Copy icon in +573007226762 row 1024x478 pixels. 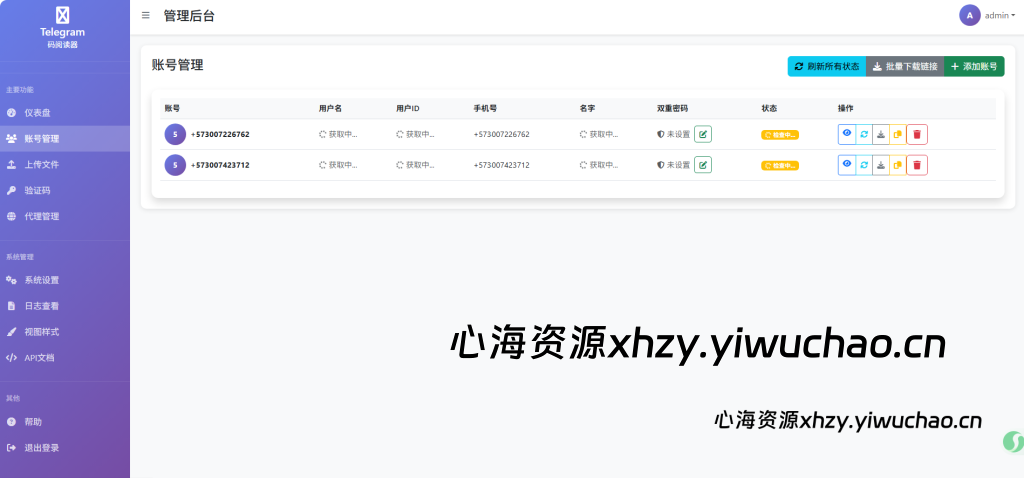[x=898, y=134]
